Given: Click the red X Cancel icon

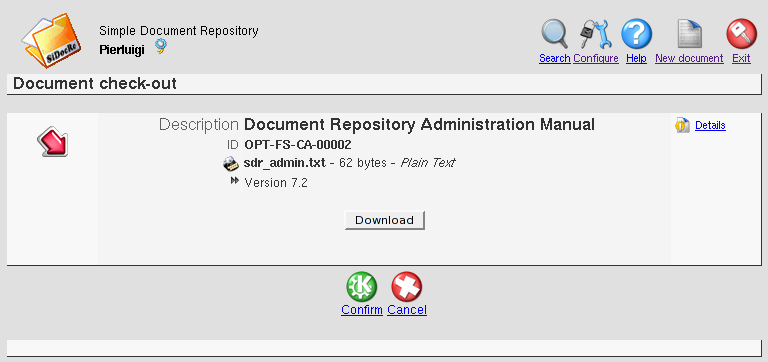Looking at the screenshot, I should (407, 287).
